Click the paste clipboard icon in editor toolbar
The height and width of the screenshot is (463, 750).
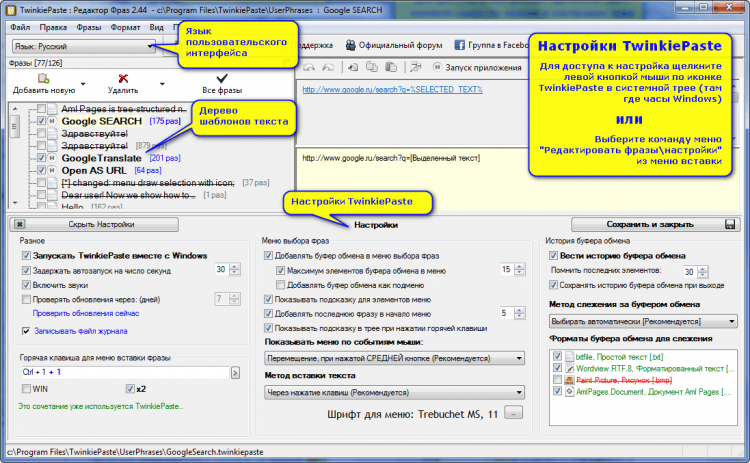pos(391,67)
